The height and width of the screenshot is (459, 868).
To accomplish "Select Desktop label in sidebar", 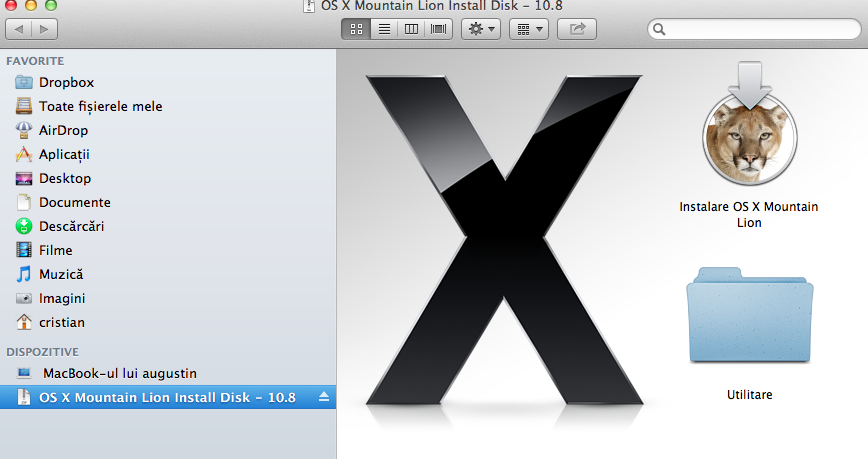I will pyautogui.click(x=65, y=178).
